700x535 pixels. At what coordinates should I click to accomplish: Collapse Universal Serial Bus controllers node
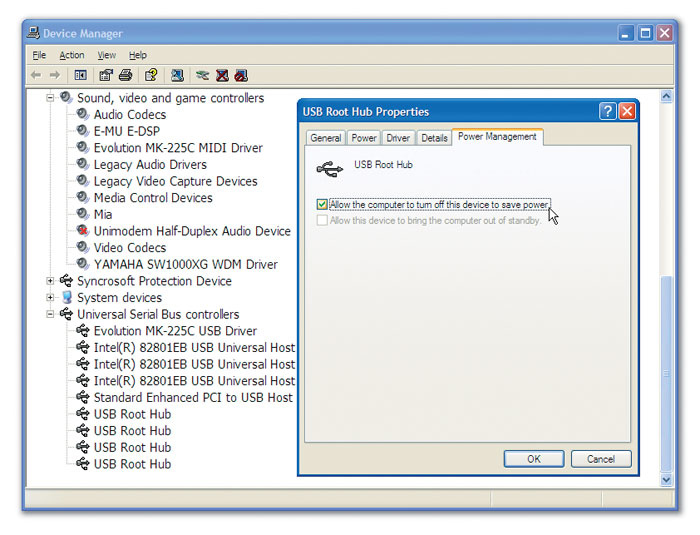(51, 314)
